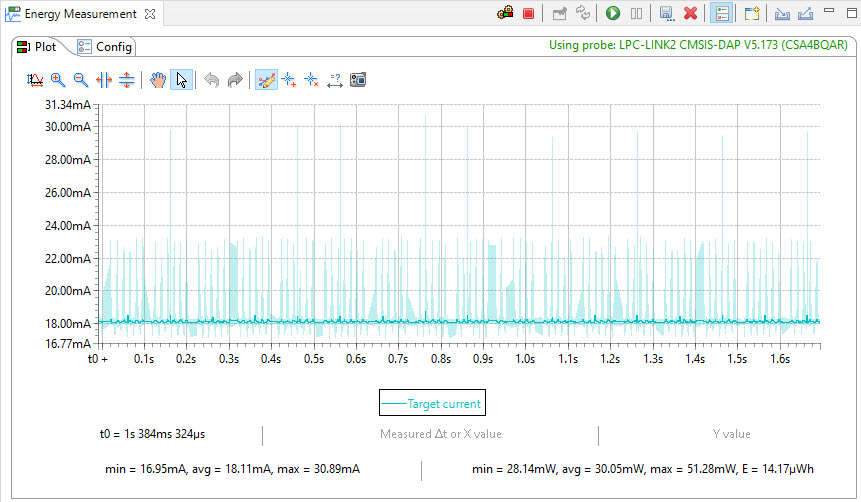This screenshot has width=861, height=502.
Task: Toggle the list view button in top toolbar
Action: tap(719, 14)
